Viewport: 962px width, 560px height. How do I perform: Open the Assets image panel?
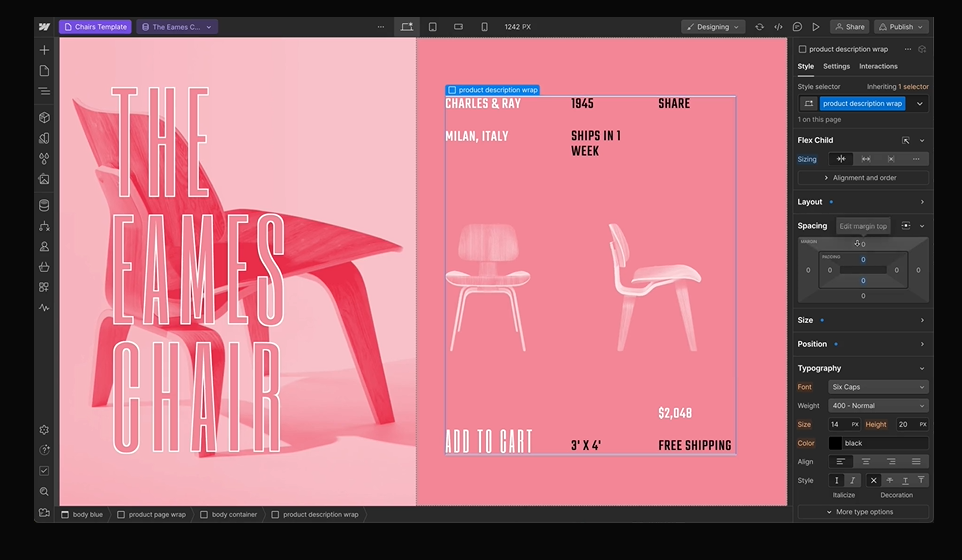point(44,179)
